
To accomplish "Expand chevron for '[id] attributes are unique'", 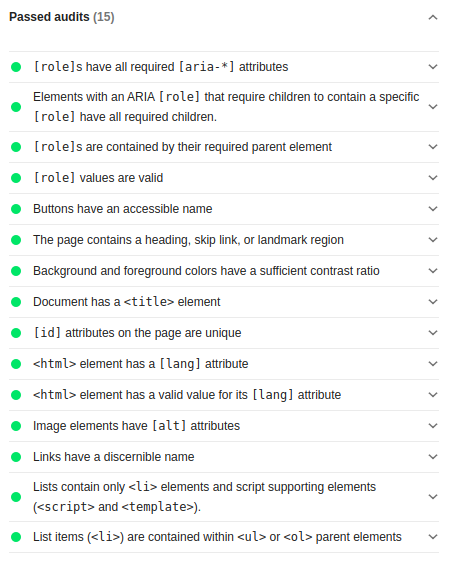I will point(433,333).
